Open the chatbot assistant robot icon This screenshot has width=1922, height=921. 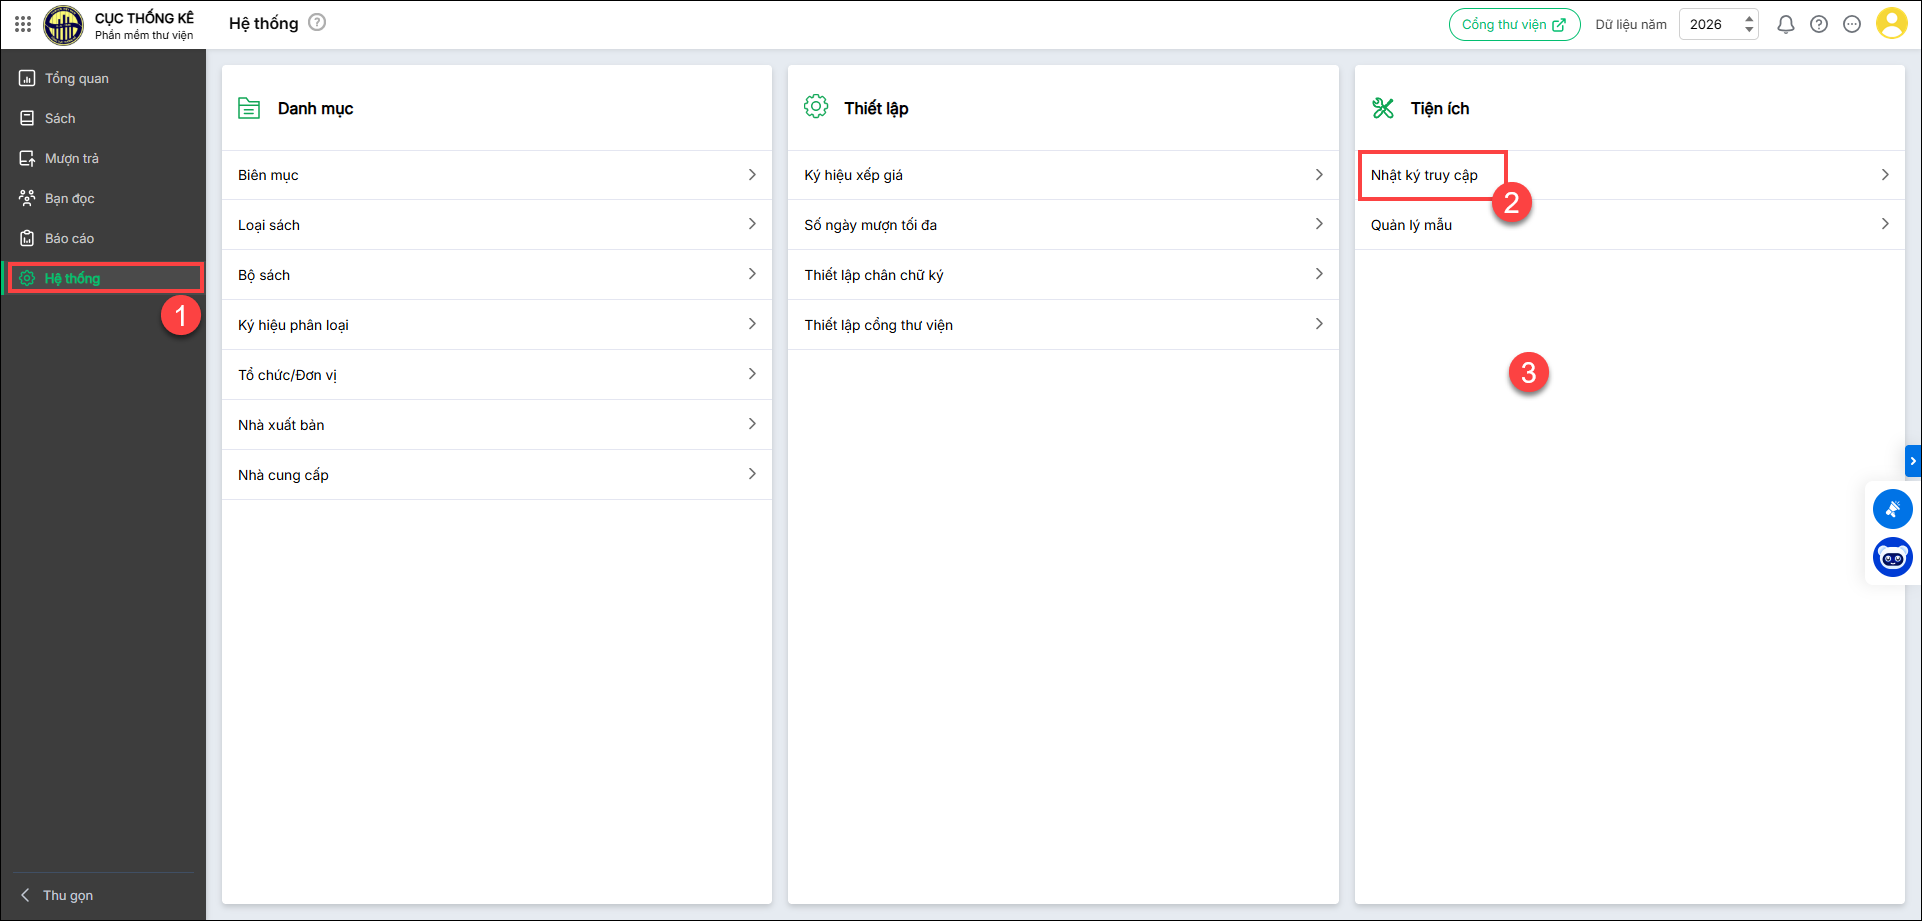(x=1892, y=558)
